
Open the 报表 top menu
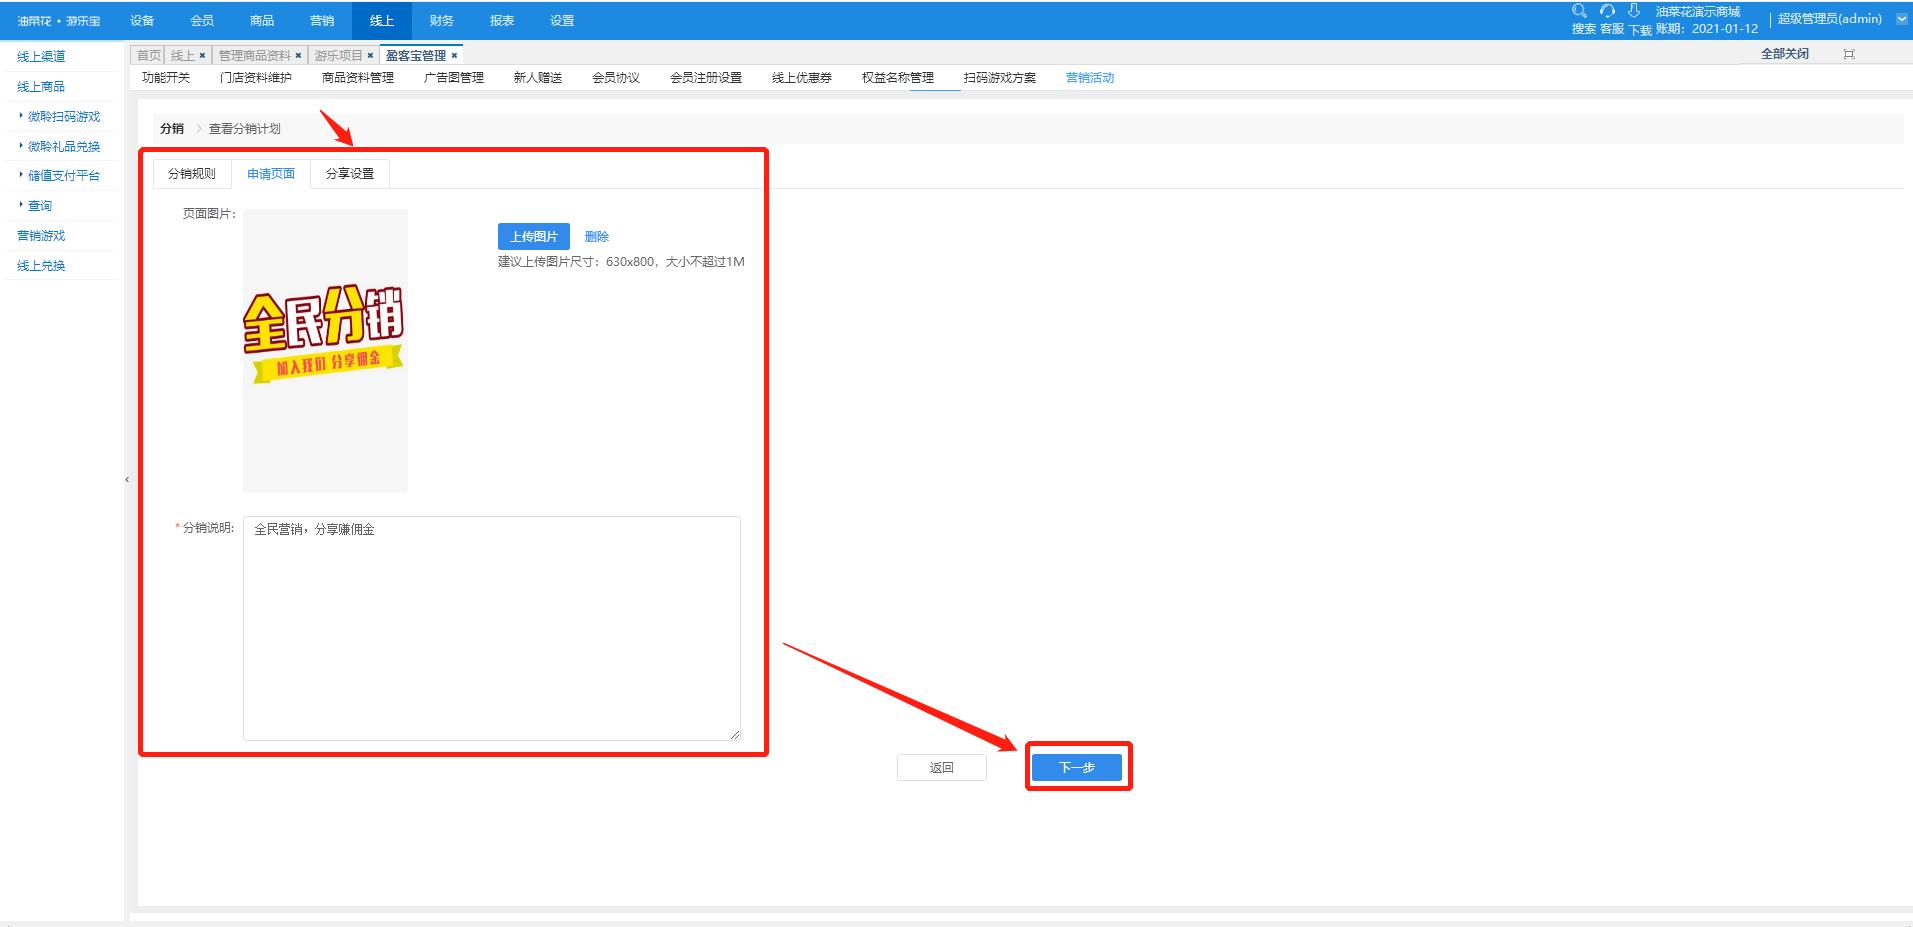(x=502, y=21)
